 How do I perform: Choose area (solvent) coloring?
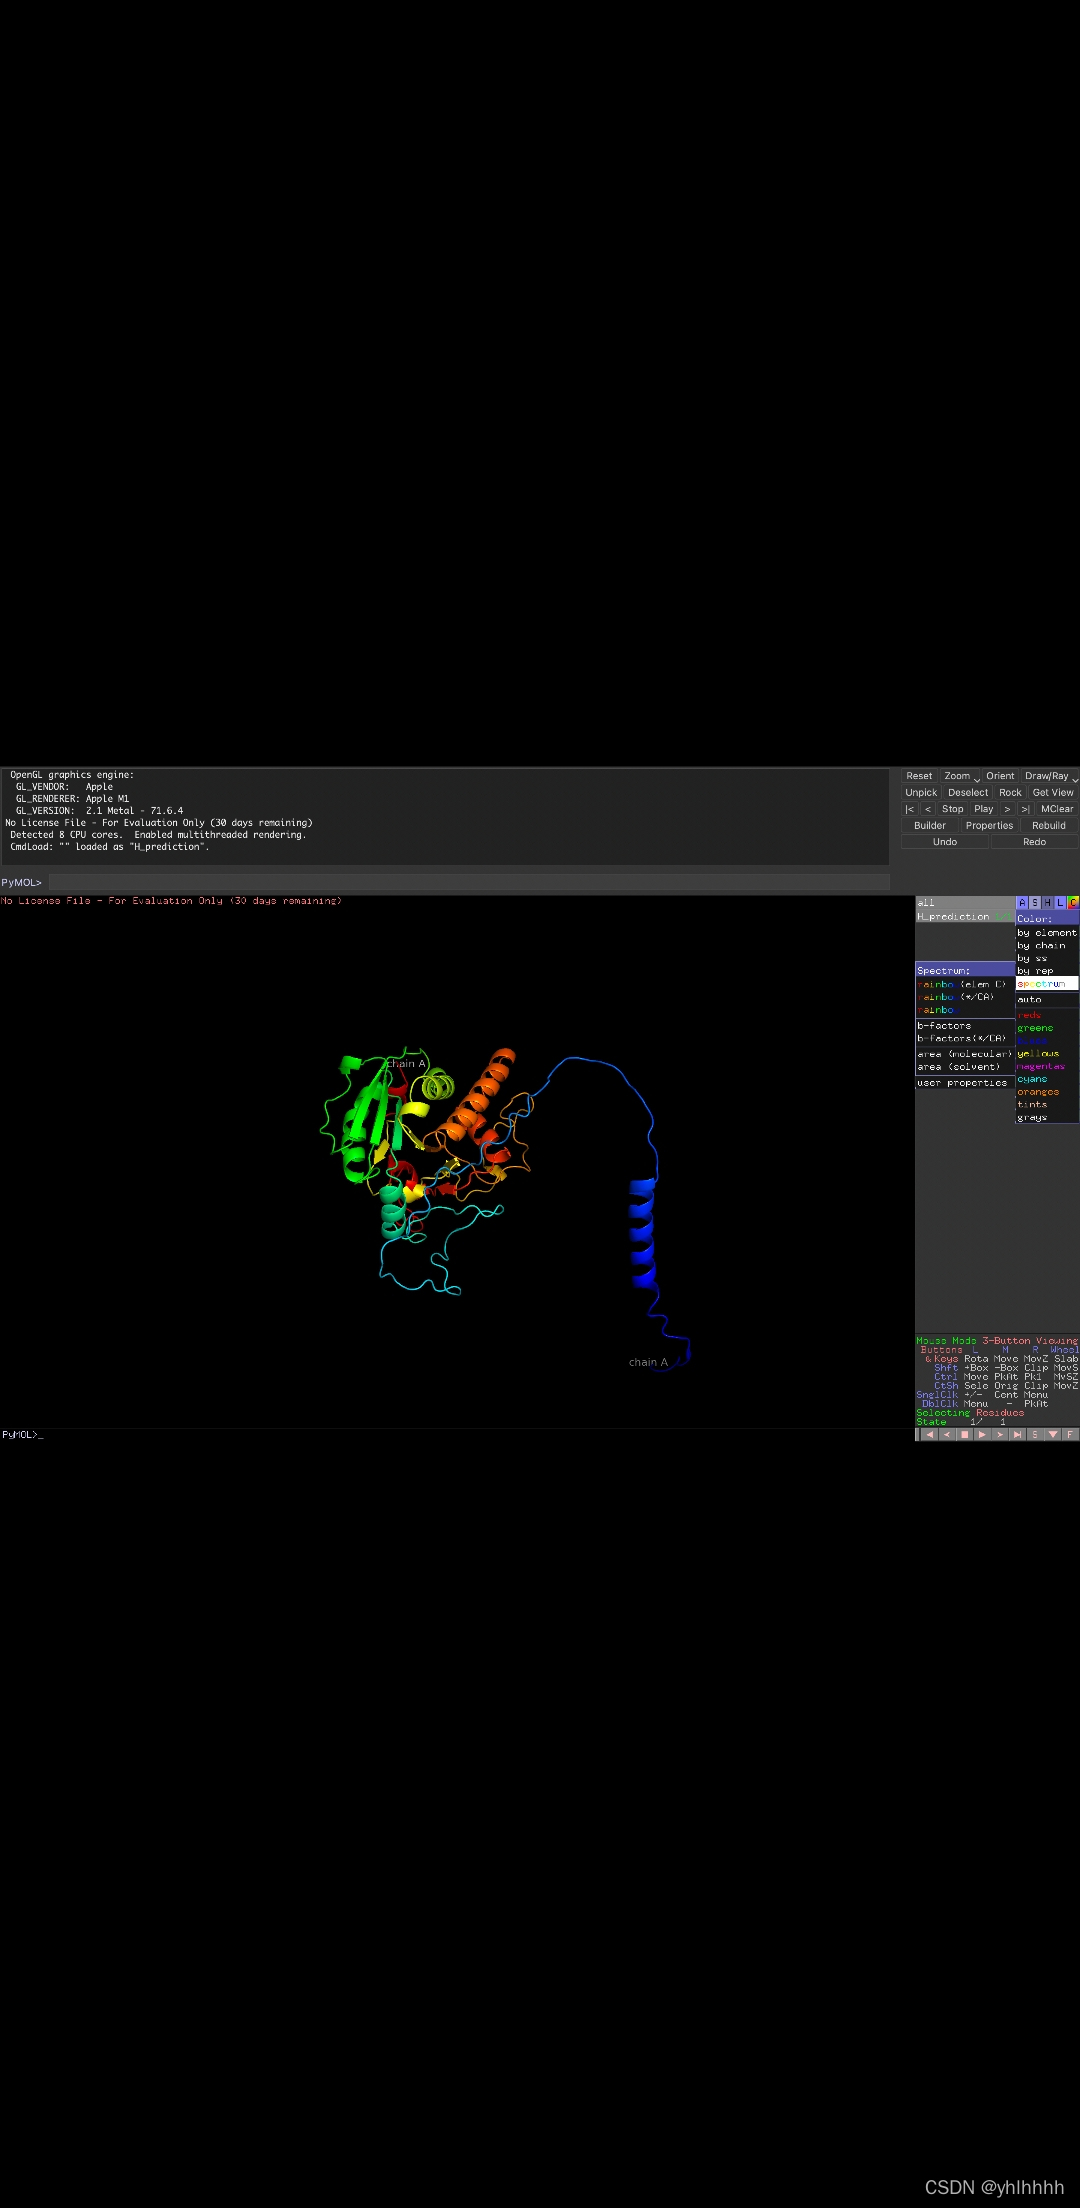click(x=965, y=1067)
